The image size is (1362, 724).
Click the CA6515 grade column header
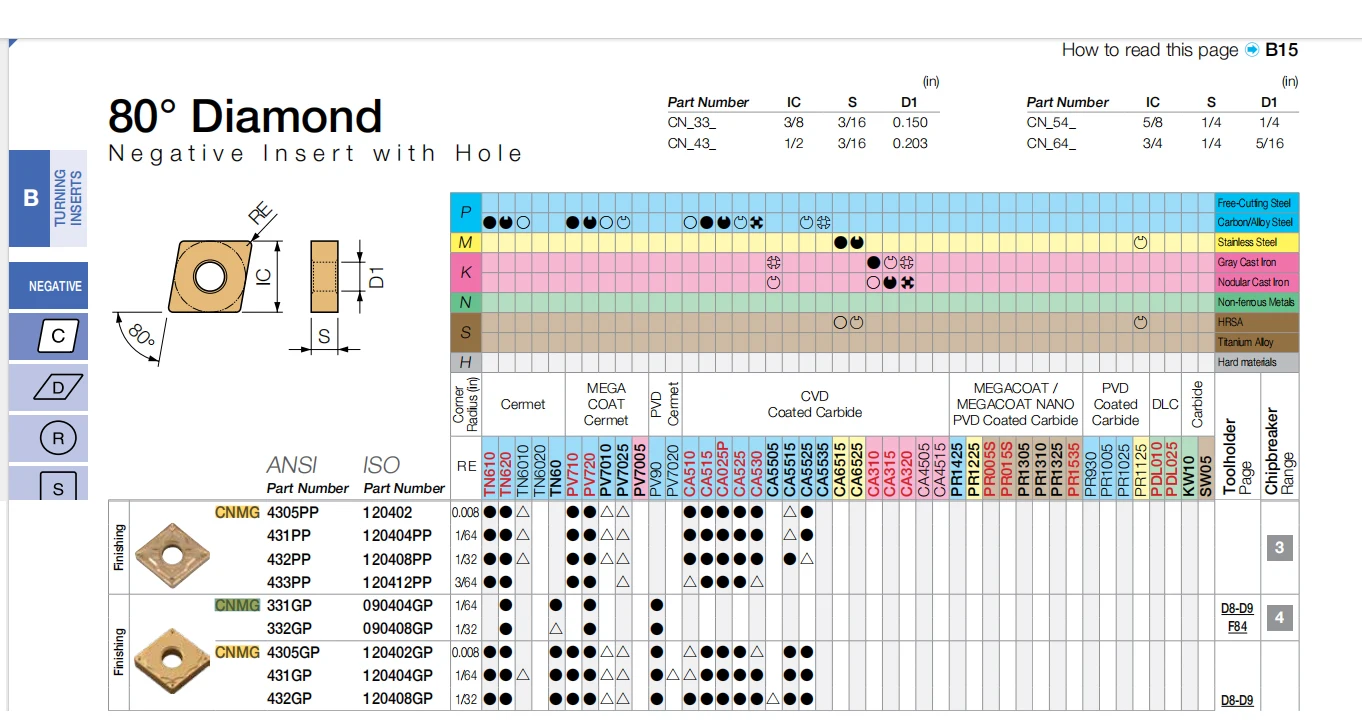[x=840, y=468]
